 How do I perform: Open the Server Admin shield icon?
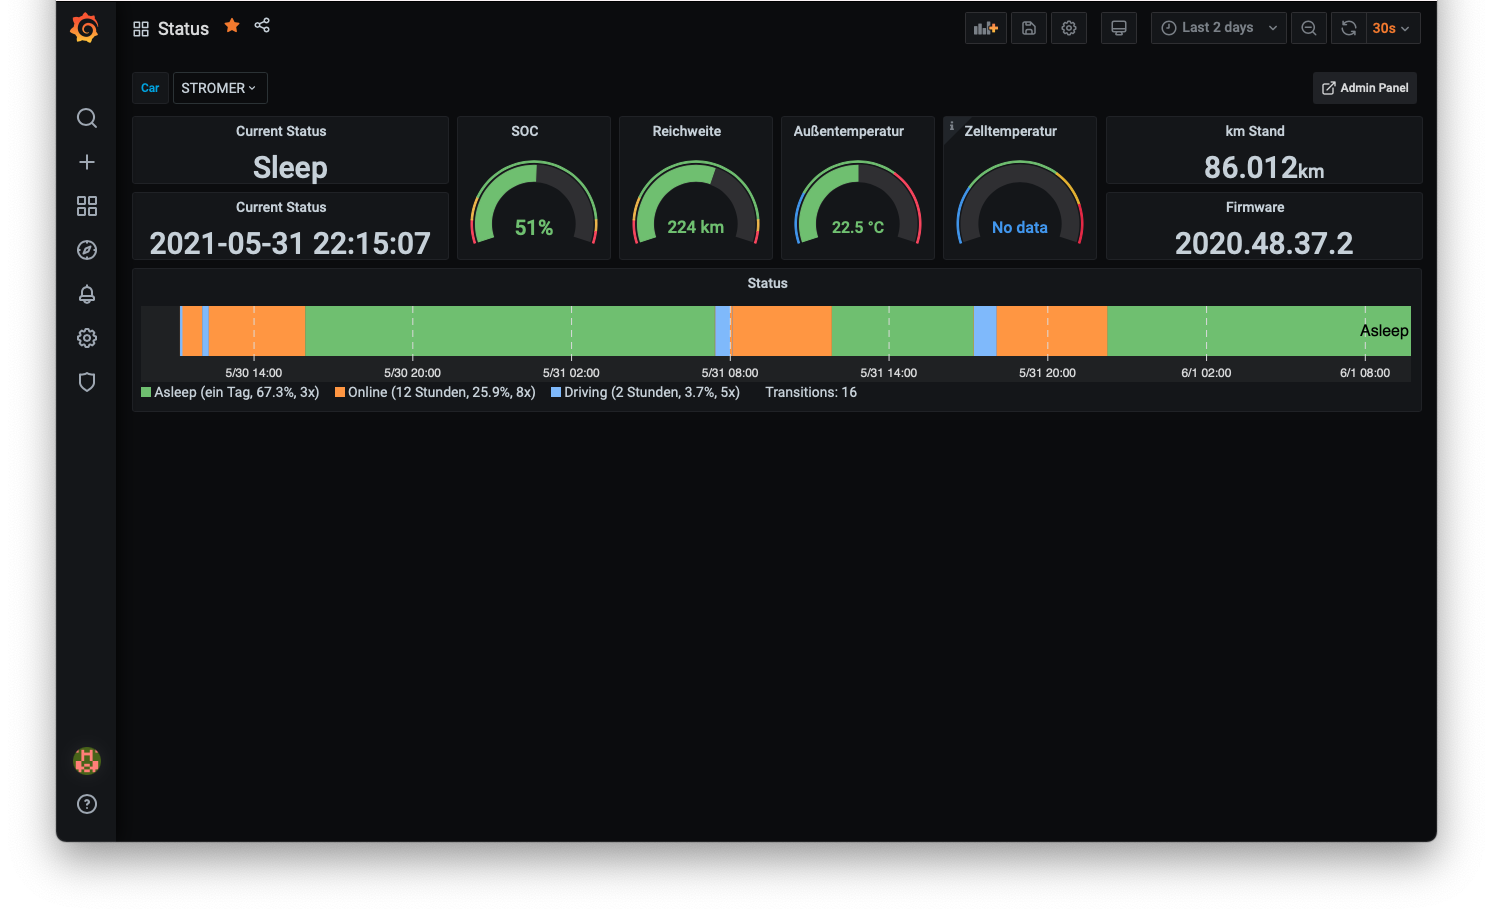(87, 382)
